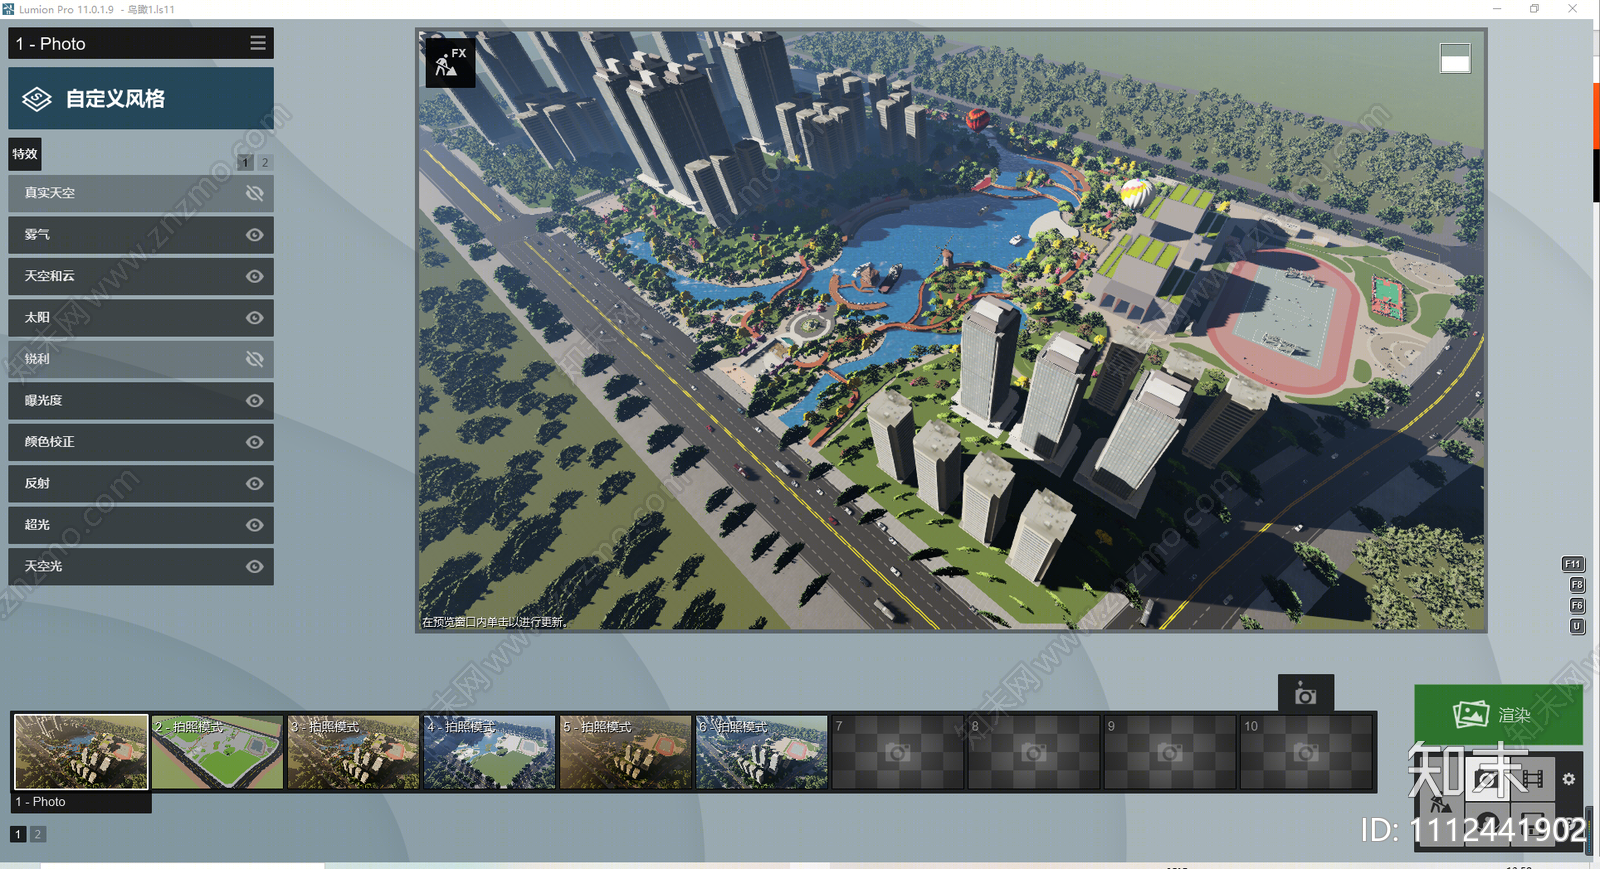Toggle visibility of 曝光度 effect
1600x869 pixels.
255,401
